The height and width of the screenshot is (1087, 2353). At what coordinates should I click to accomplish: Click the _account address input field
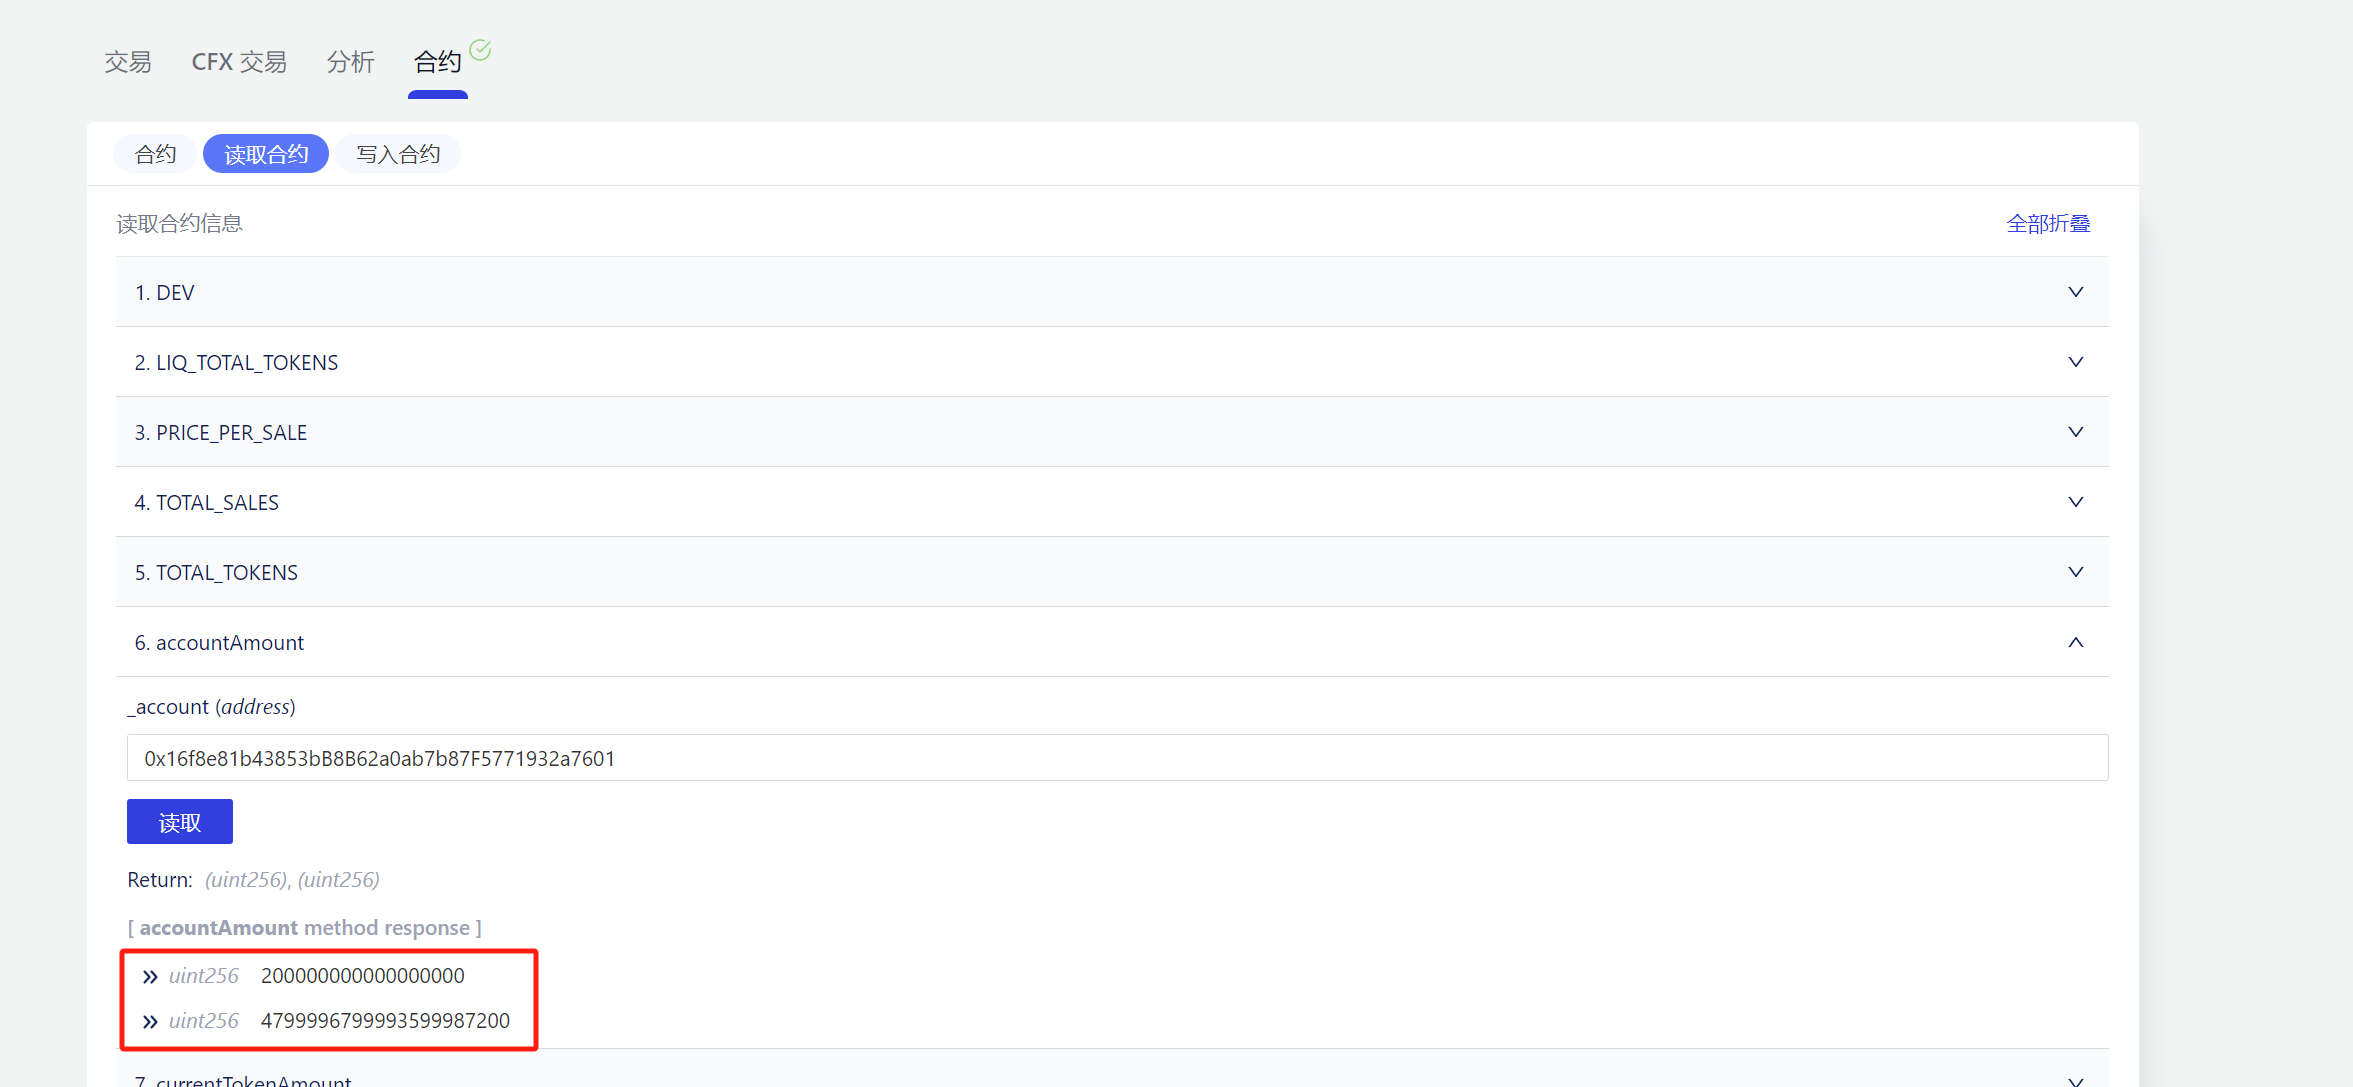(x=1117, y=758)
